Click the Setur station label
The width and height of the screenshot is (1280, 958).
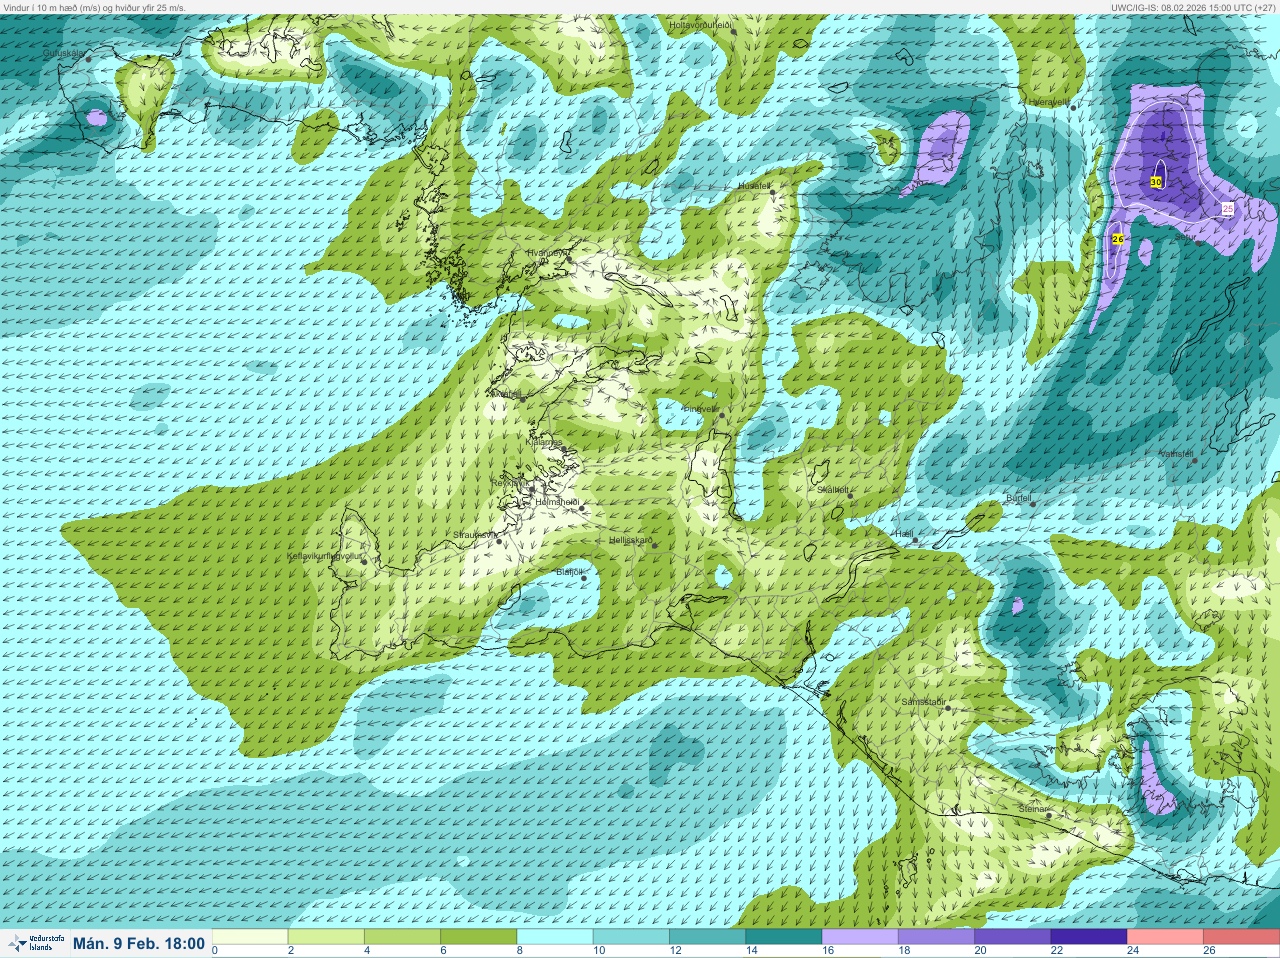click(x=1184, y=236)
